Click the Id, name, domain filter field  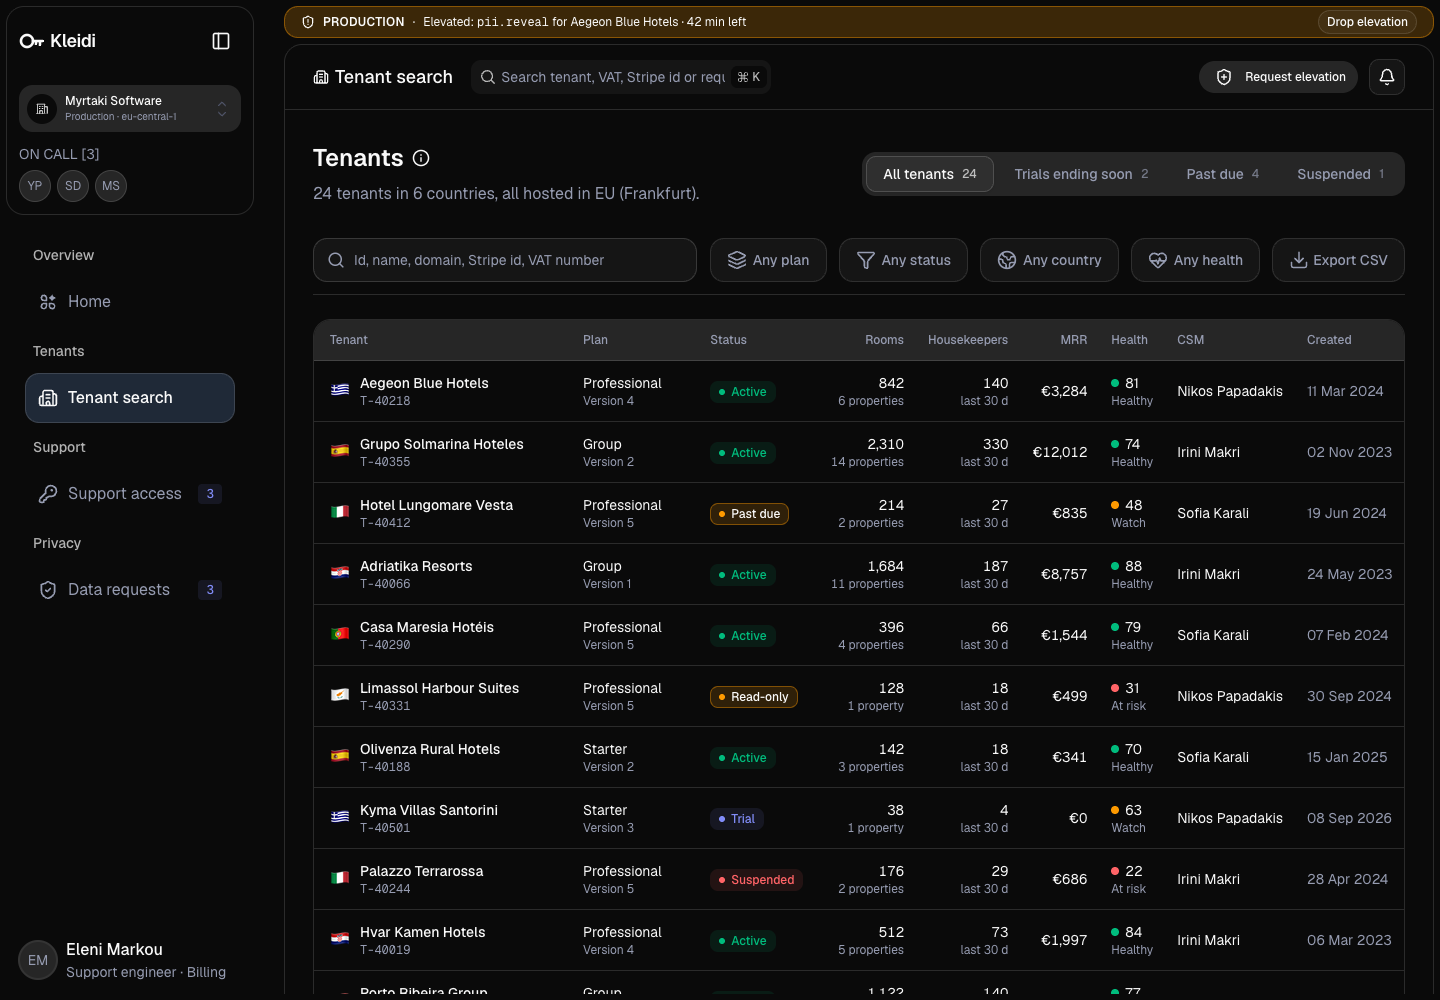tap(505, 260)
